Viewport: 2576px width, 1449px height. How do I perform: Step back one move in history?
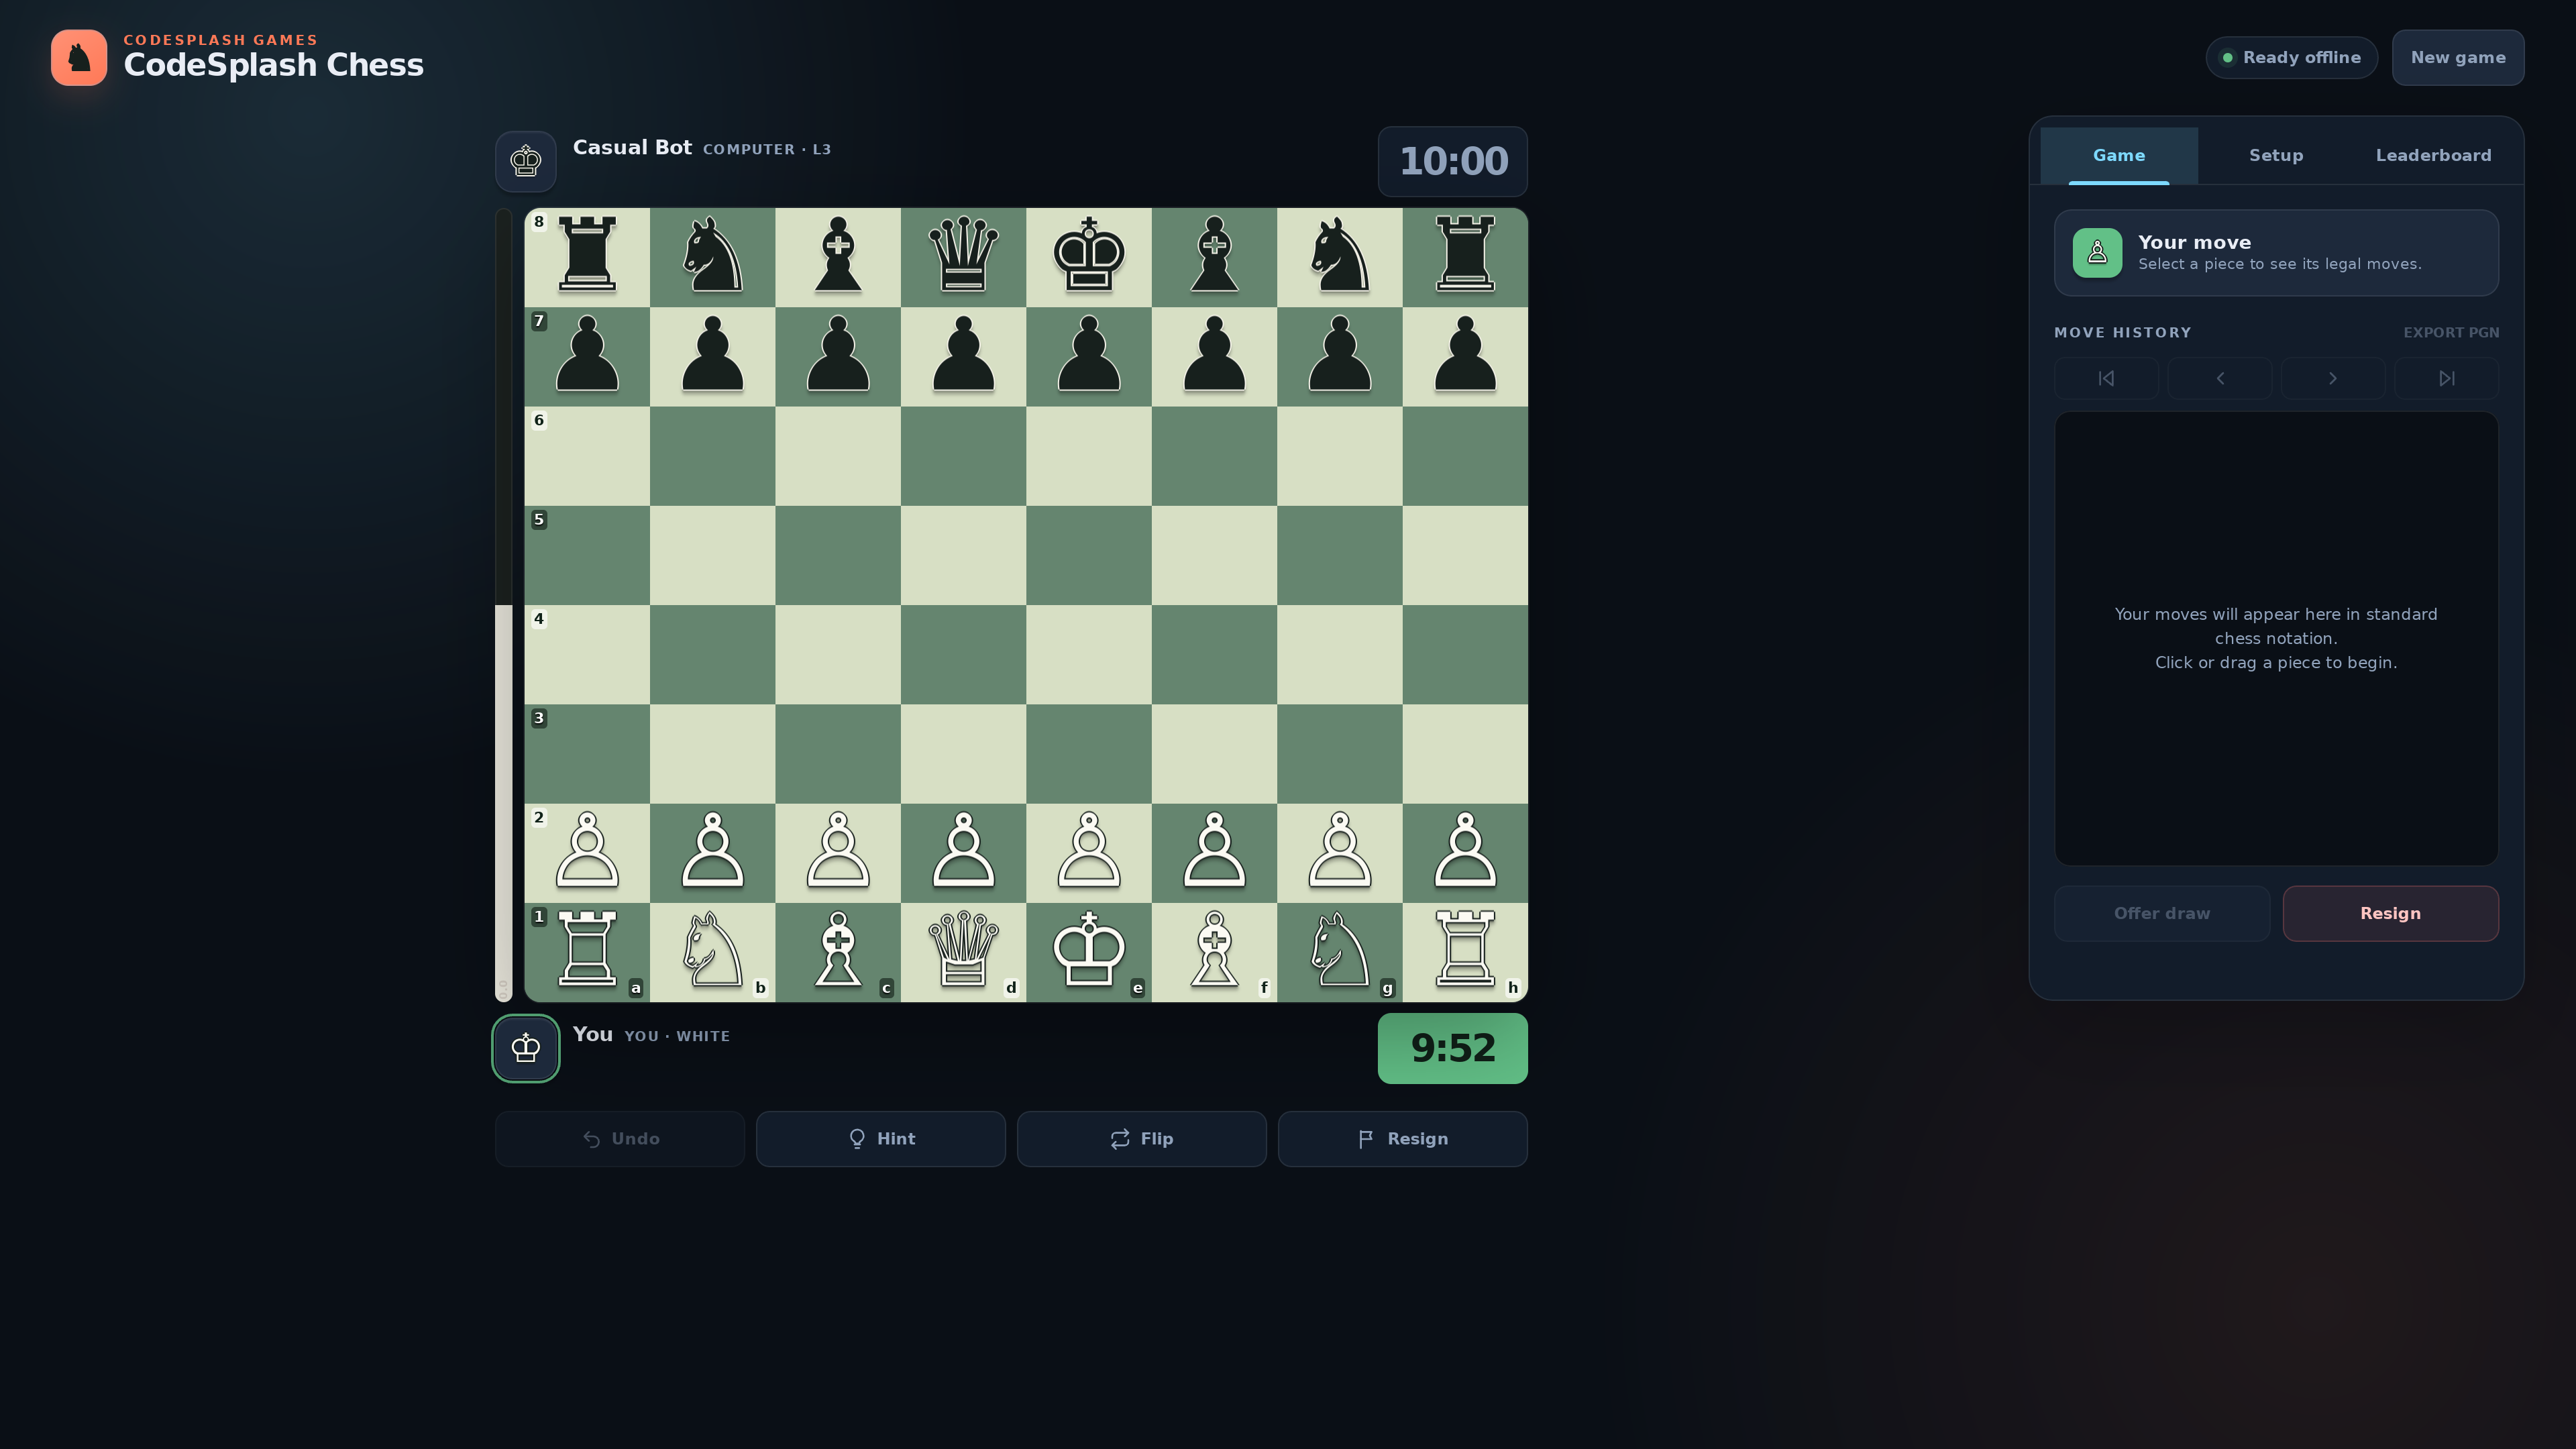[x=2220, y=378]
